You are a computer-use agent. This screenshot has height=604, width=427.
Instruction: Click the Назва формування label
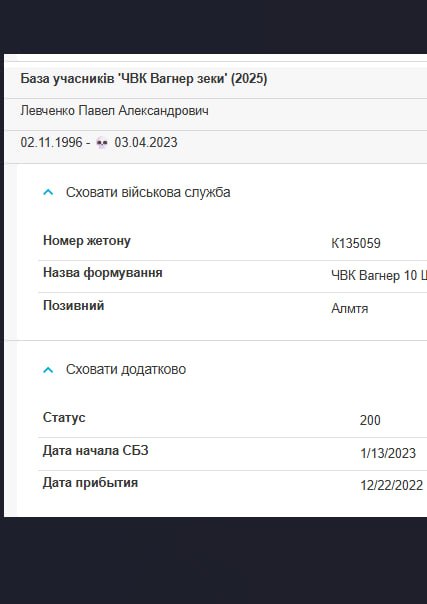(x=102, y=273)
